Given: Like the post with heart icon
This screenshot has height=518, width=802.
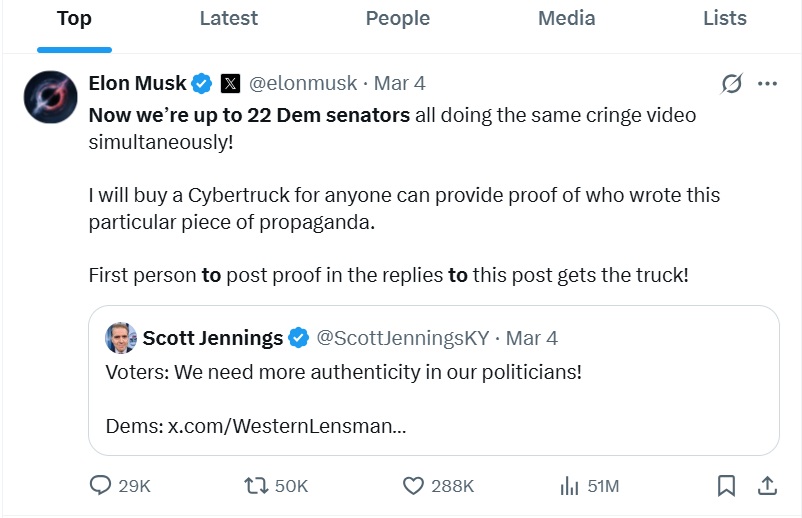Looking at the screenshot, I should click(x=414, y=486).
